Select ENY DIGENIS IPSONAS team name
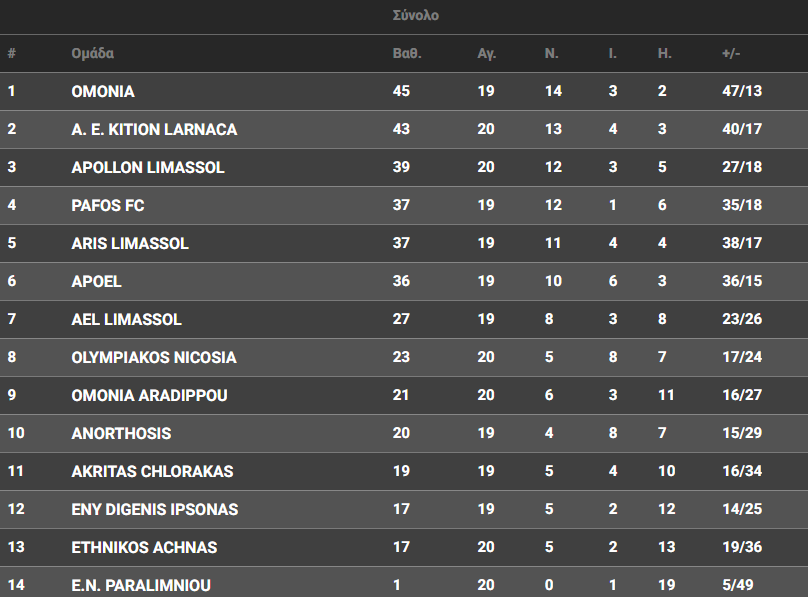 155,509
